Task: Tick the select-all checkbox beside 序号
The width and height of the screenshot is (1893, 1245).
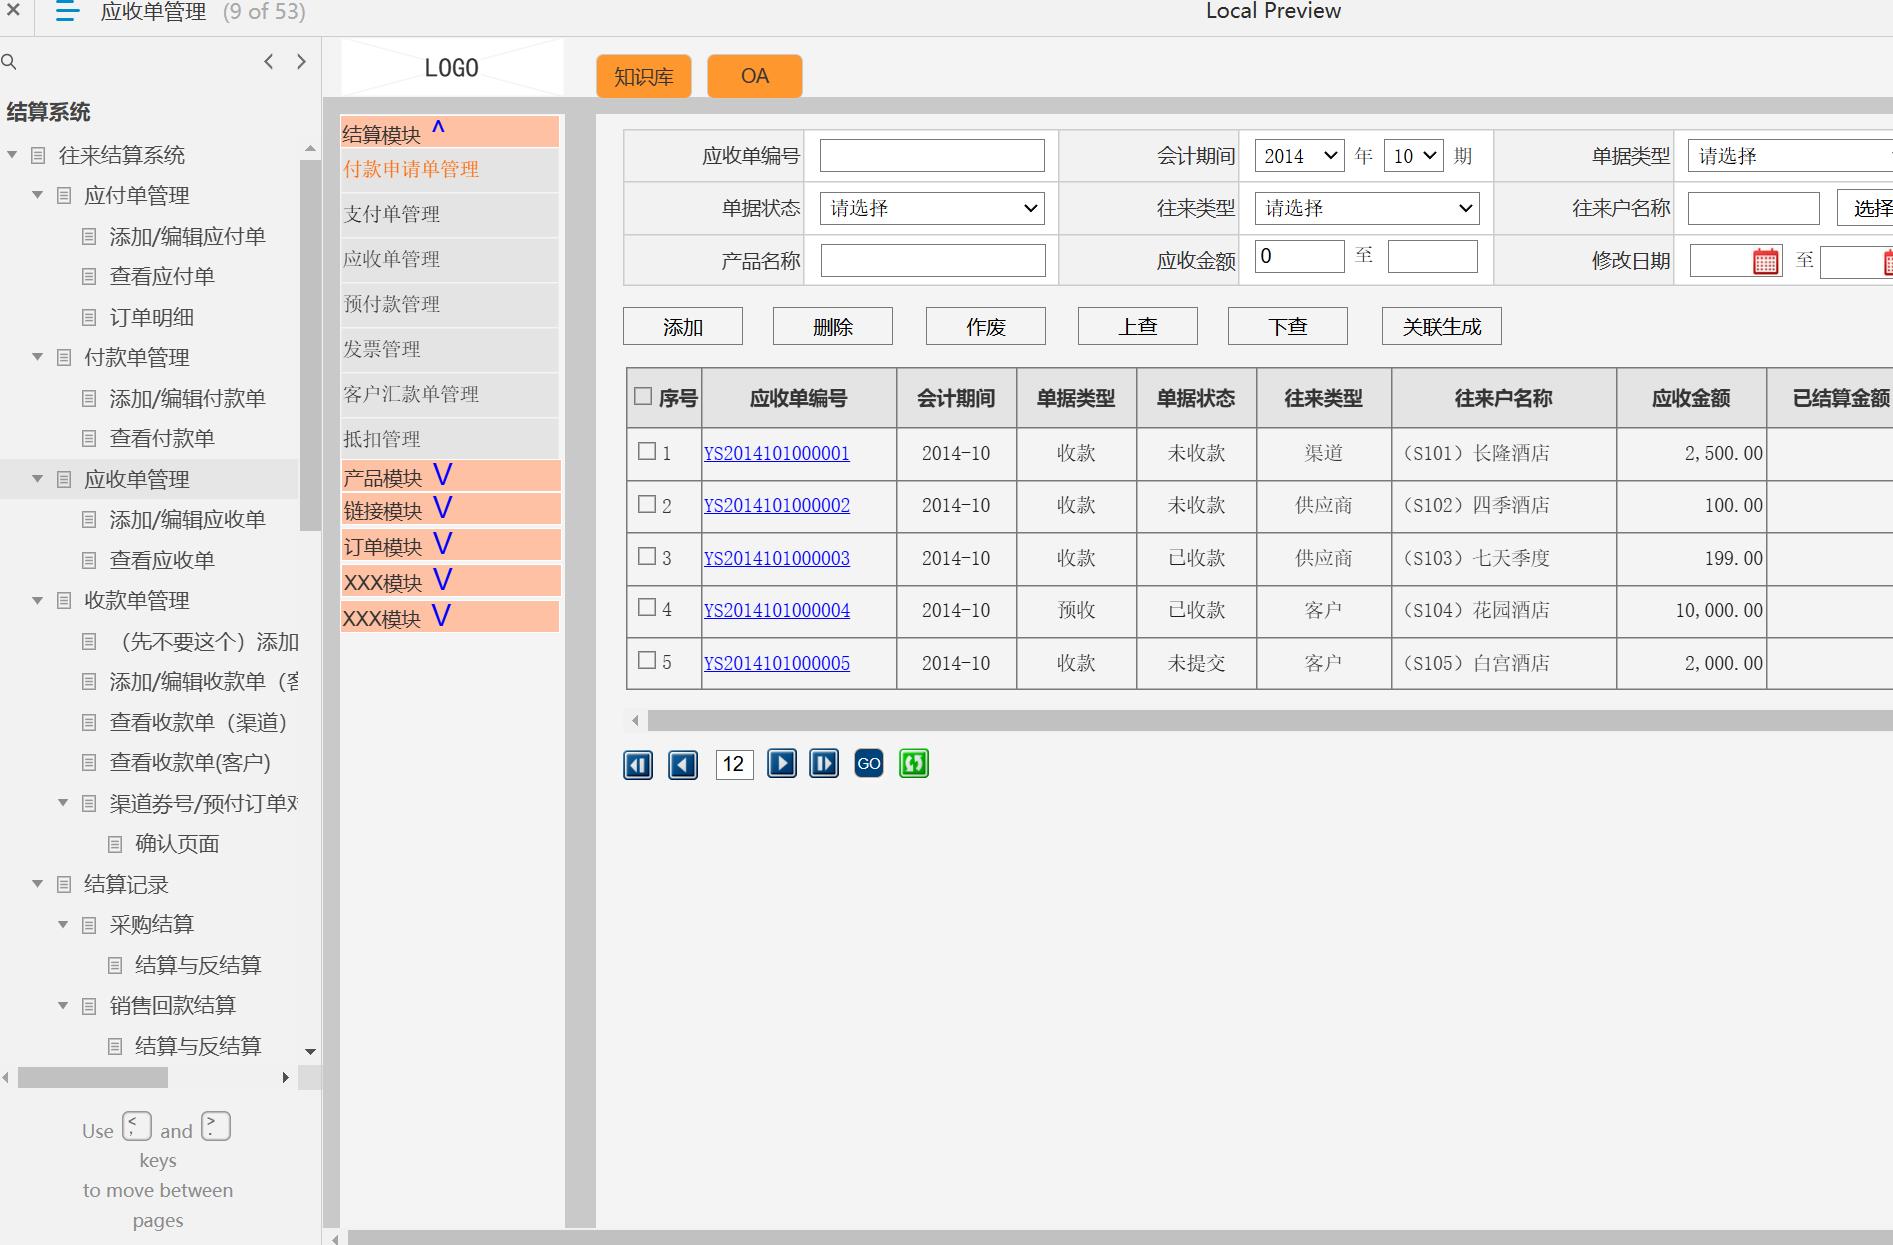Action: (x=643, y=397)
